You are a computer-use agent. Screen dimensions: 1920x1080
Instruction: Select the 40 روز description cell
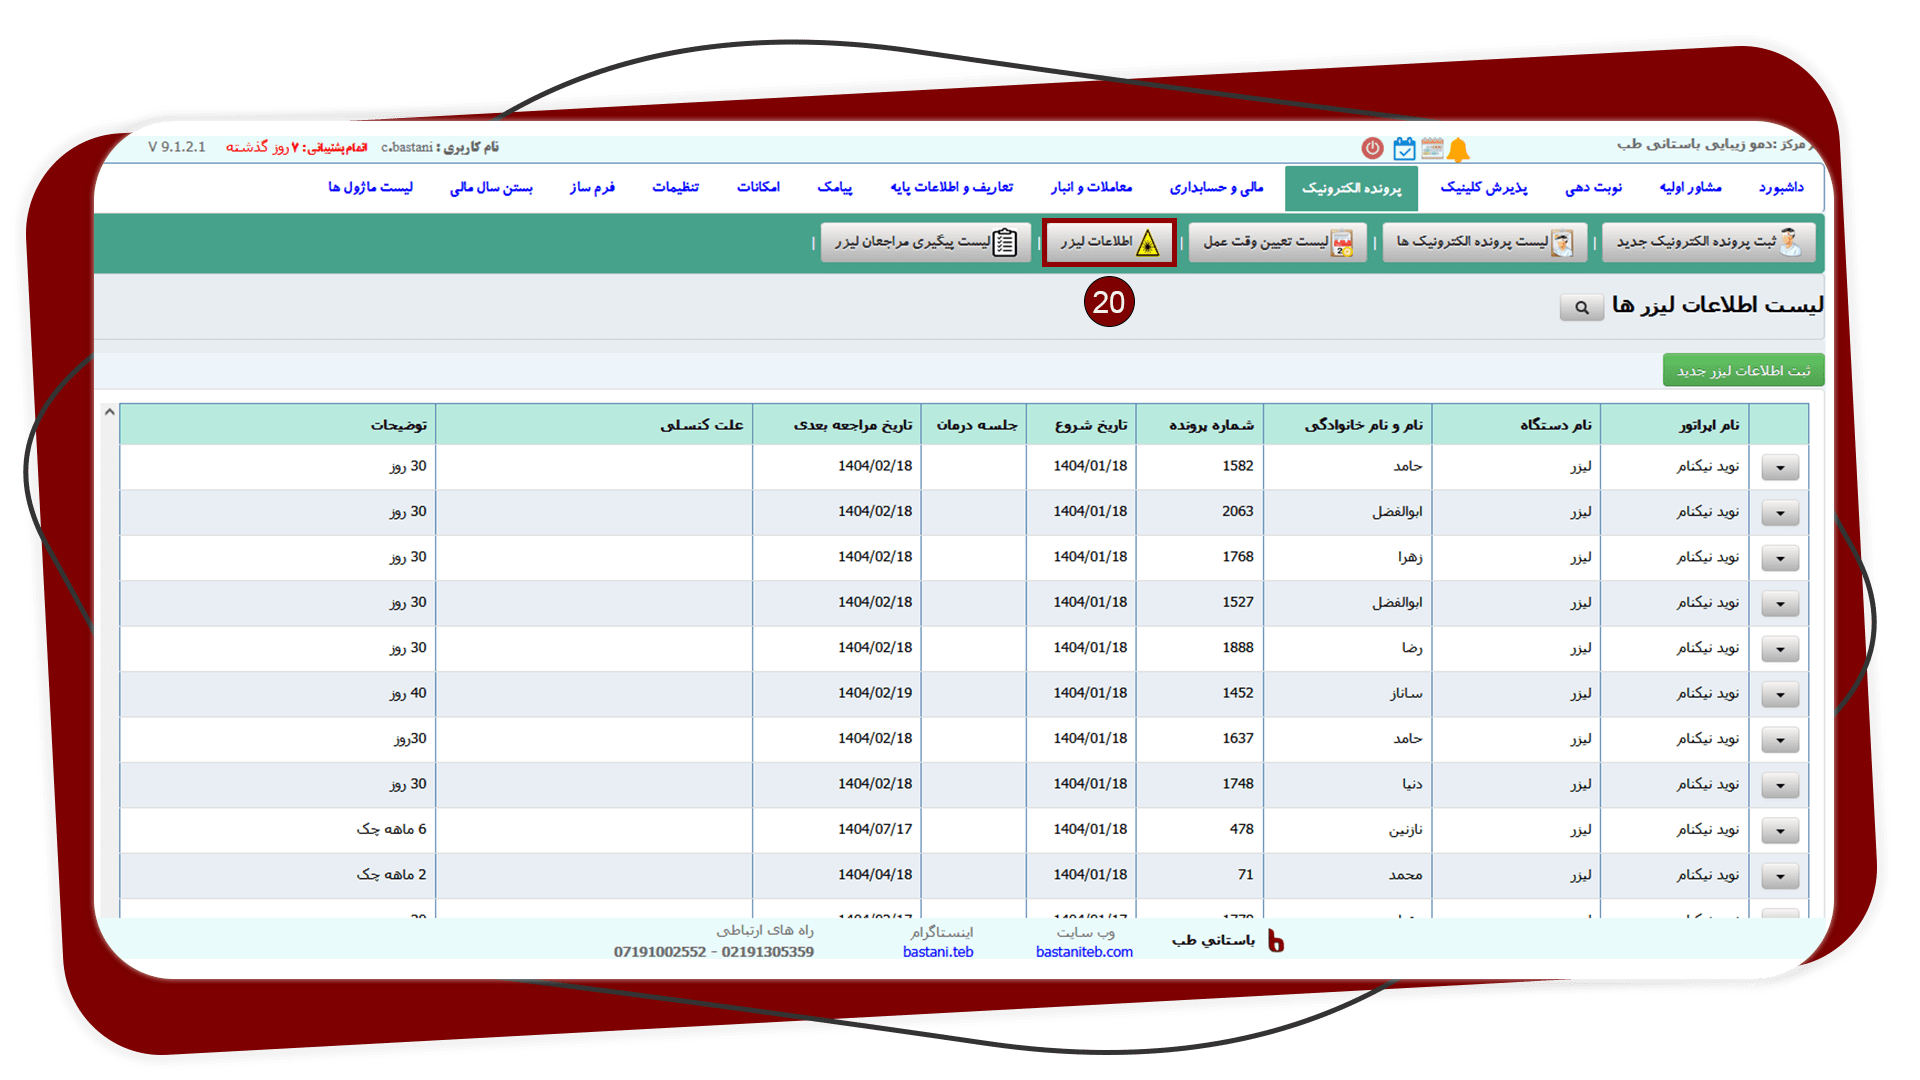[278, 693]
